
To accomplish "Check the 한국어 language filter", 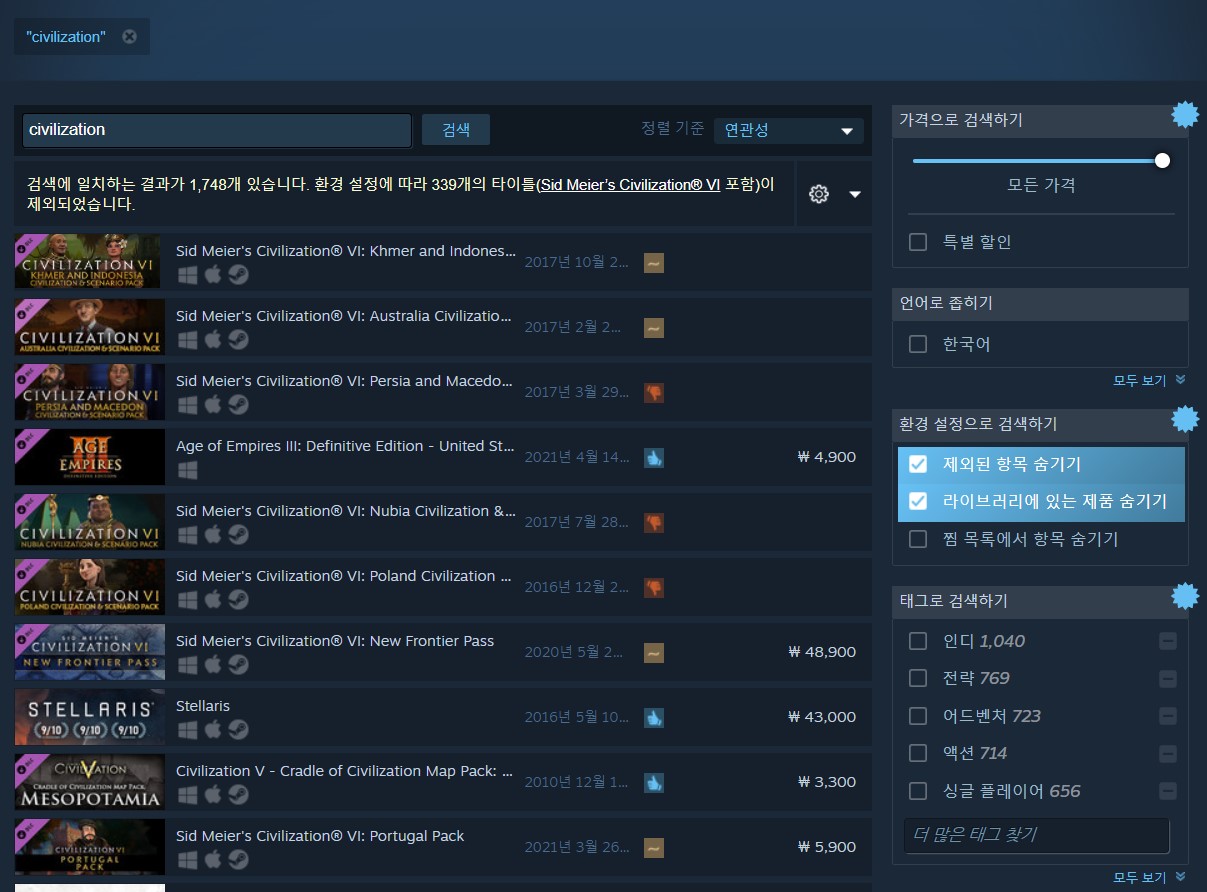I will click(917, 344).
